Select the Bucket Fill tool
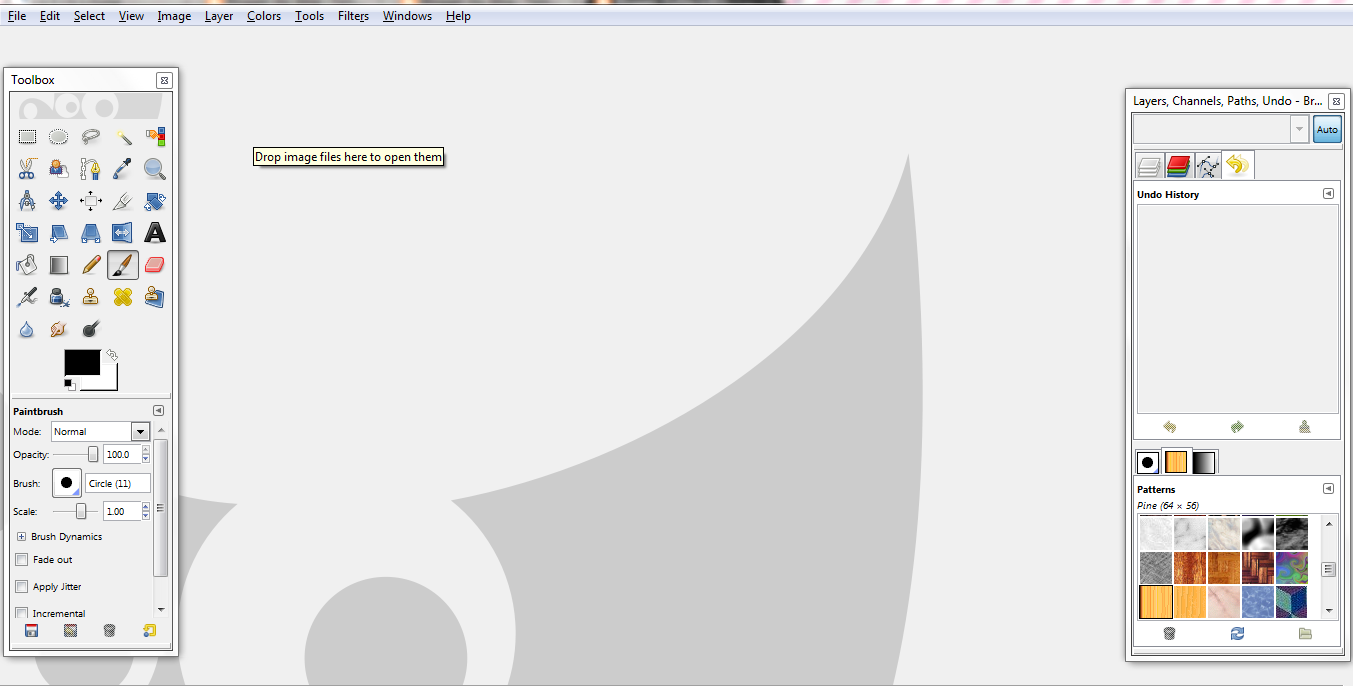This screenshot has width=1353, height=686. [27, 265]
